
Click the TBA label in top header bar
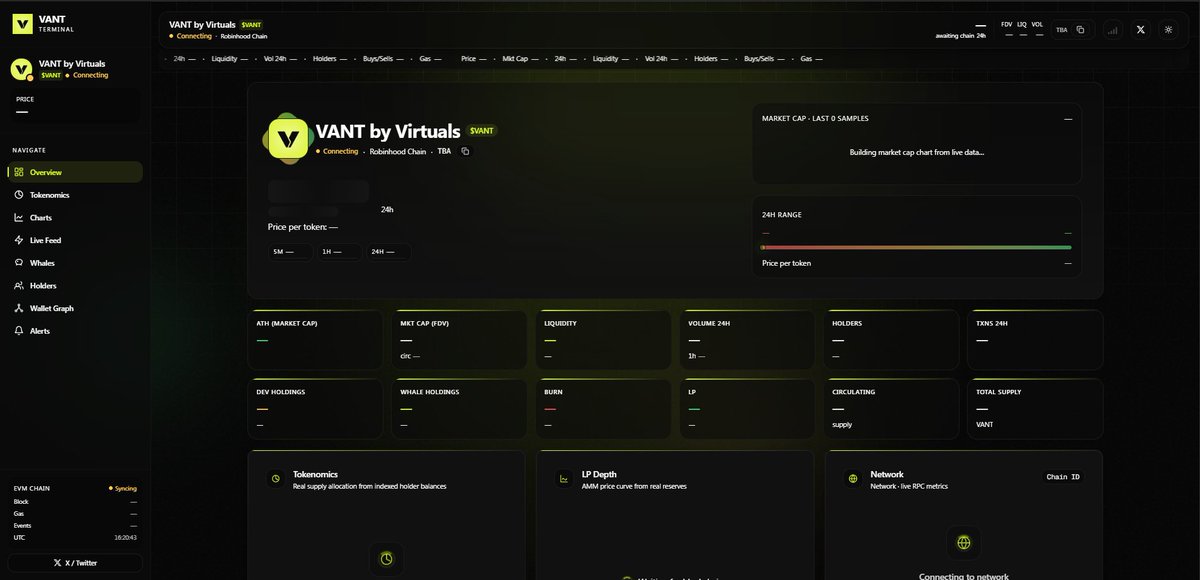(x=1061, y=30)
